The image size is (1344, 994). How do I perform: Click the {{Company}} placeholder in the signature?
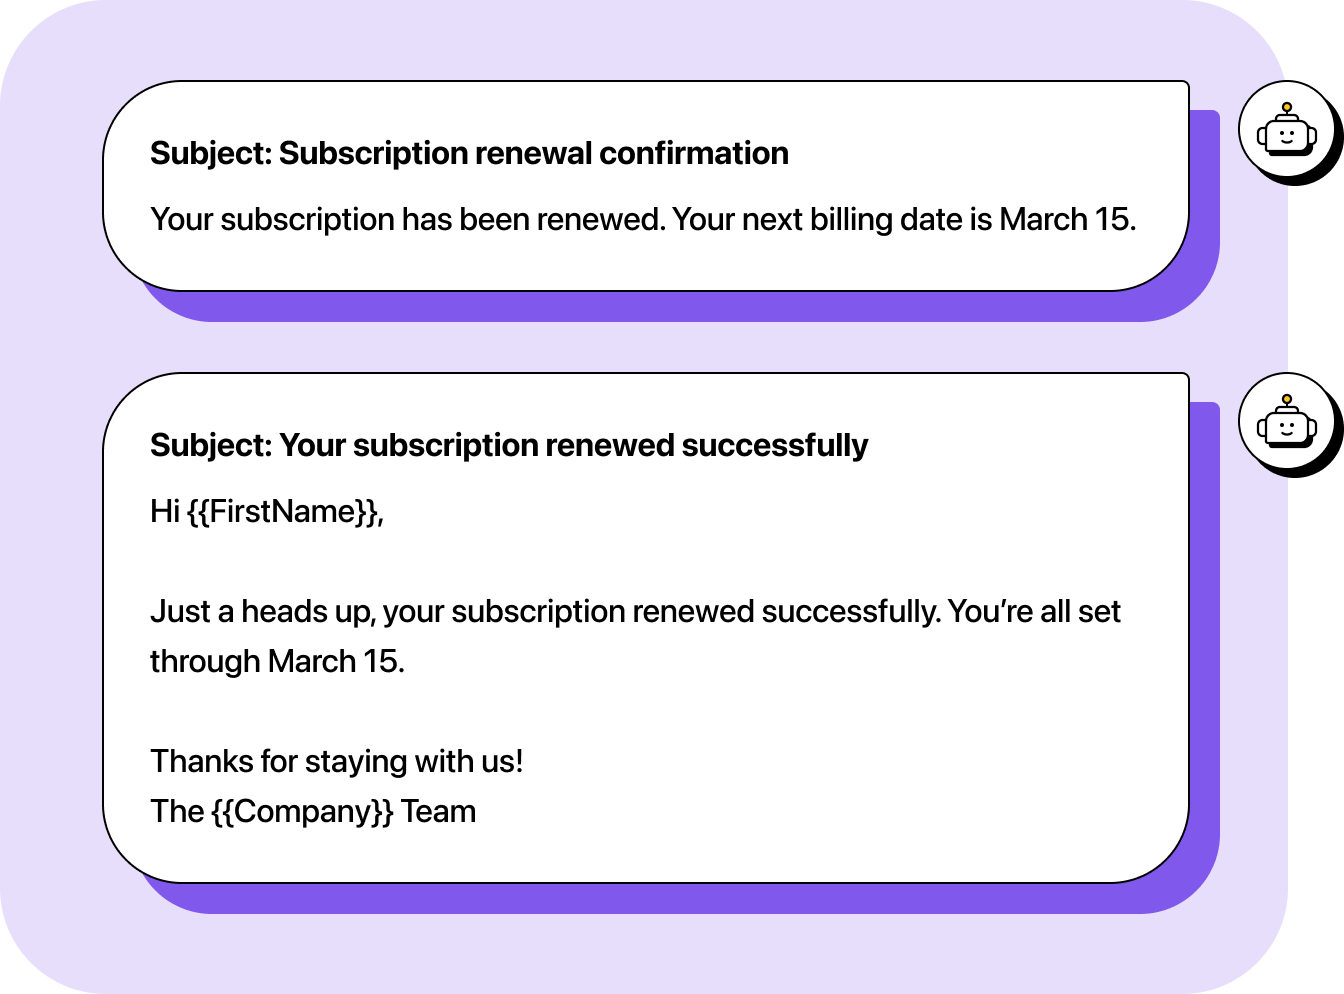point(302,811)
